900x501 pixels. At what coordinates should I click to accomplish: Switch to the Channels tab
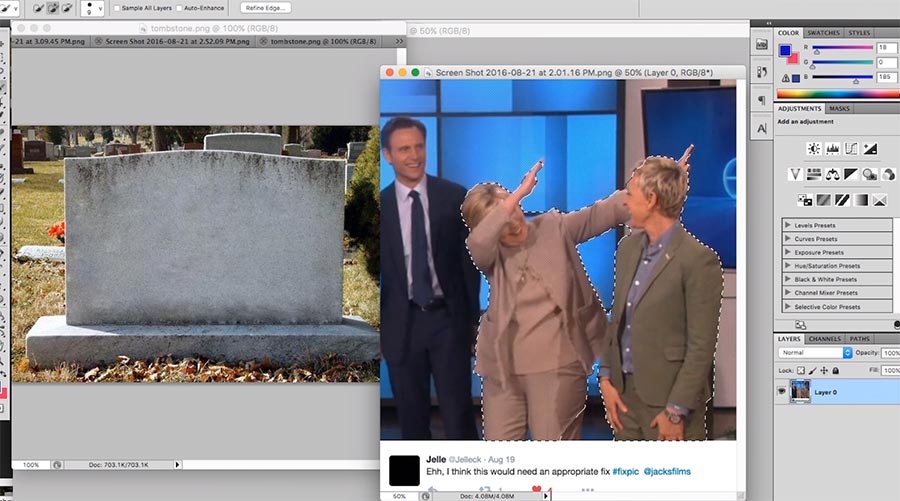coord(825,339)
